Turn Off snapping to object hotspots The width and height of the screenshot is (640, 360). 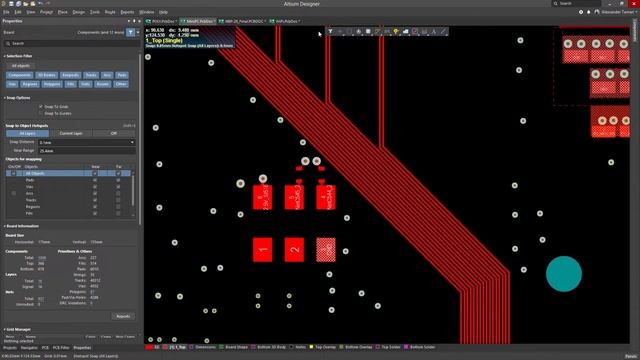pyautogui.click(x=114, y=133)
